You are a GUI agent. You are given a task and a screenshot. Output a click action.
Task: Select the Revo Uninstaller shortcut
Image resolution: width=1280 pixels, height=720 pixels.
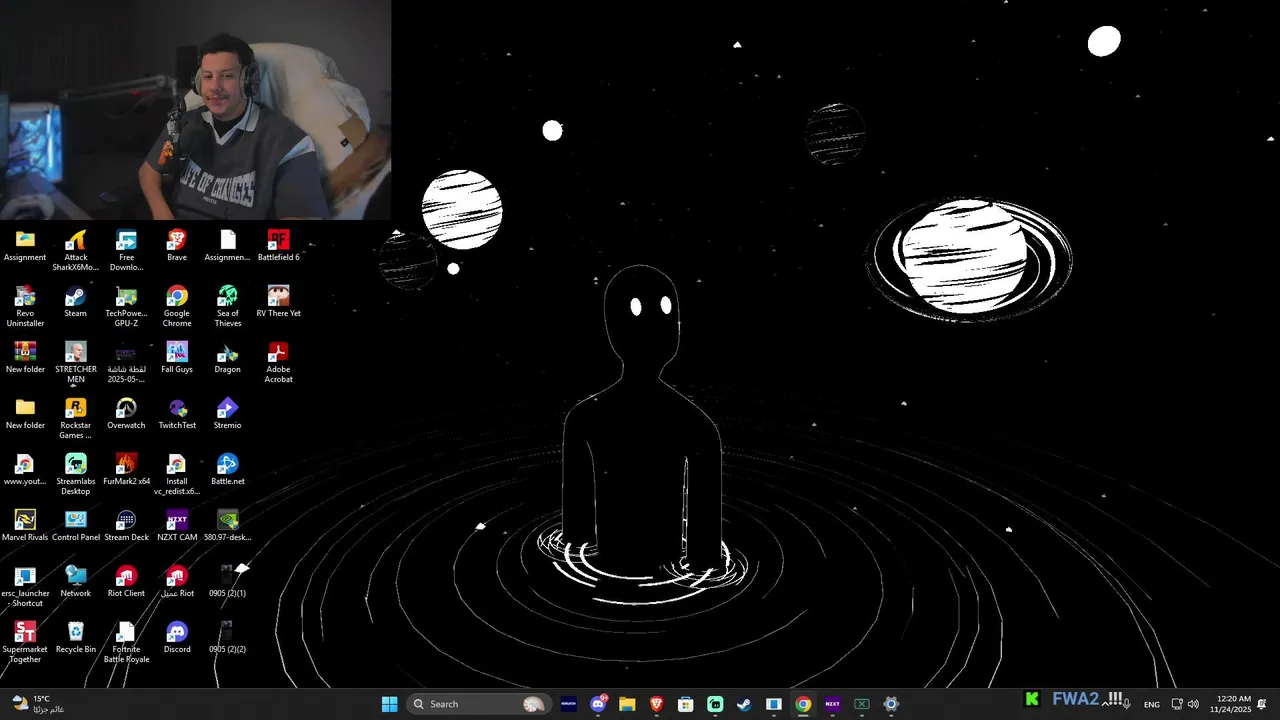[25, 307]
